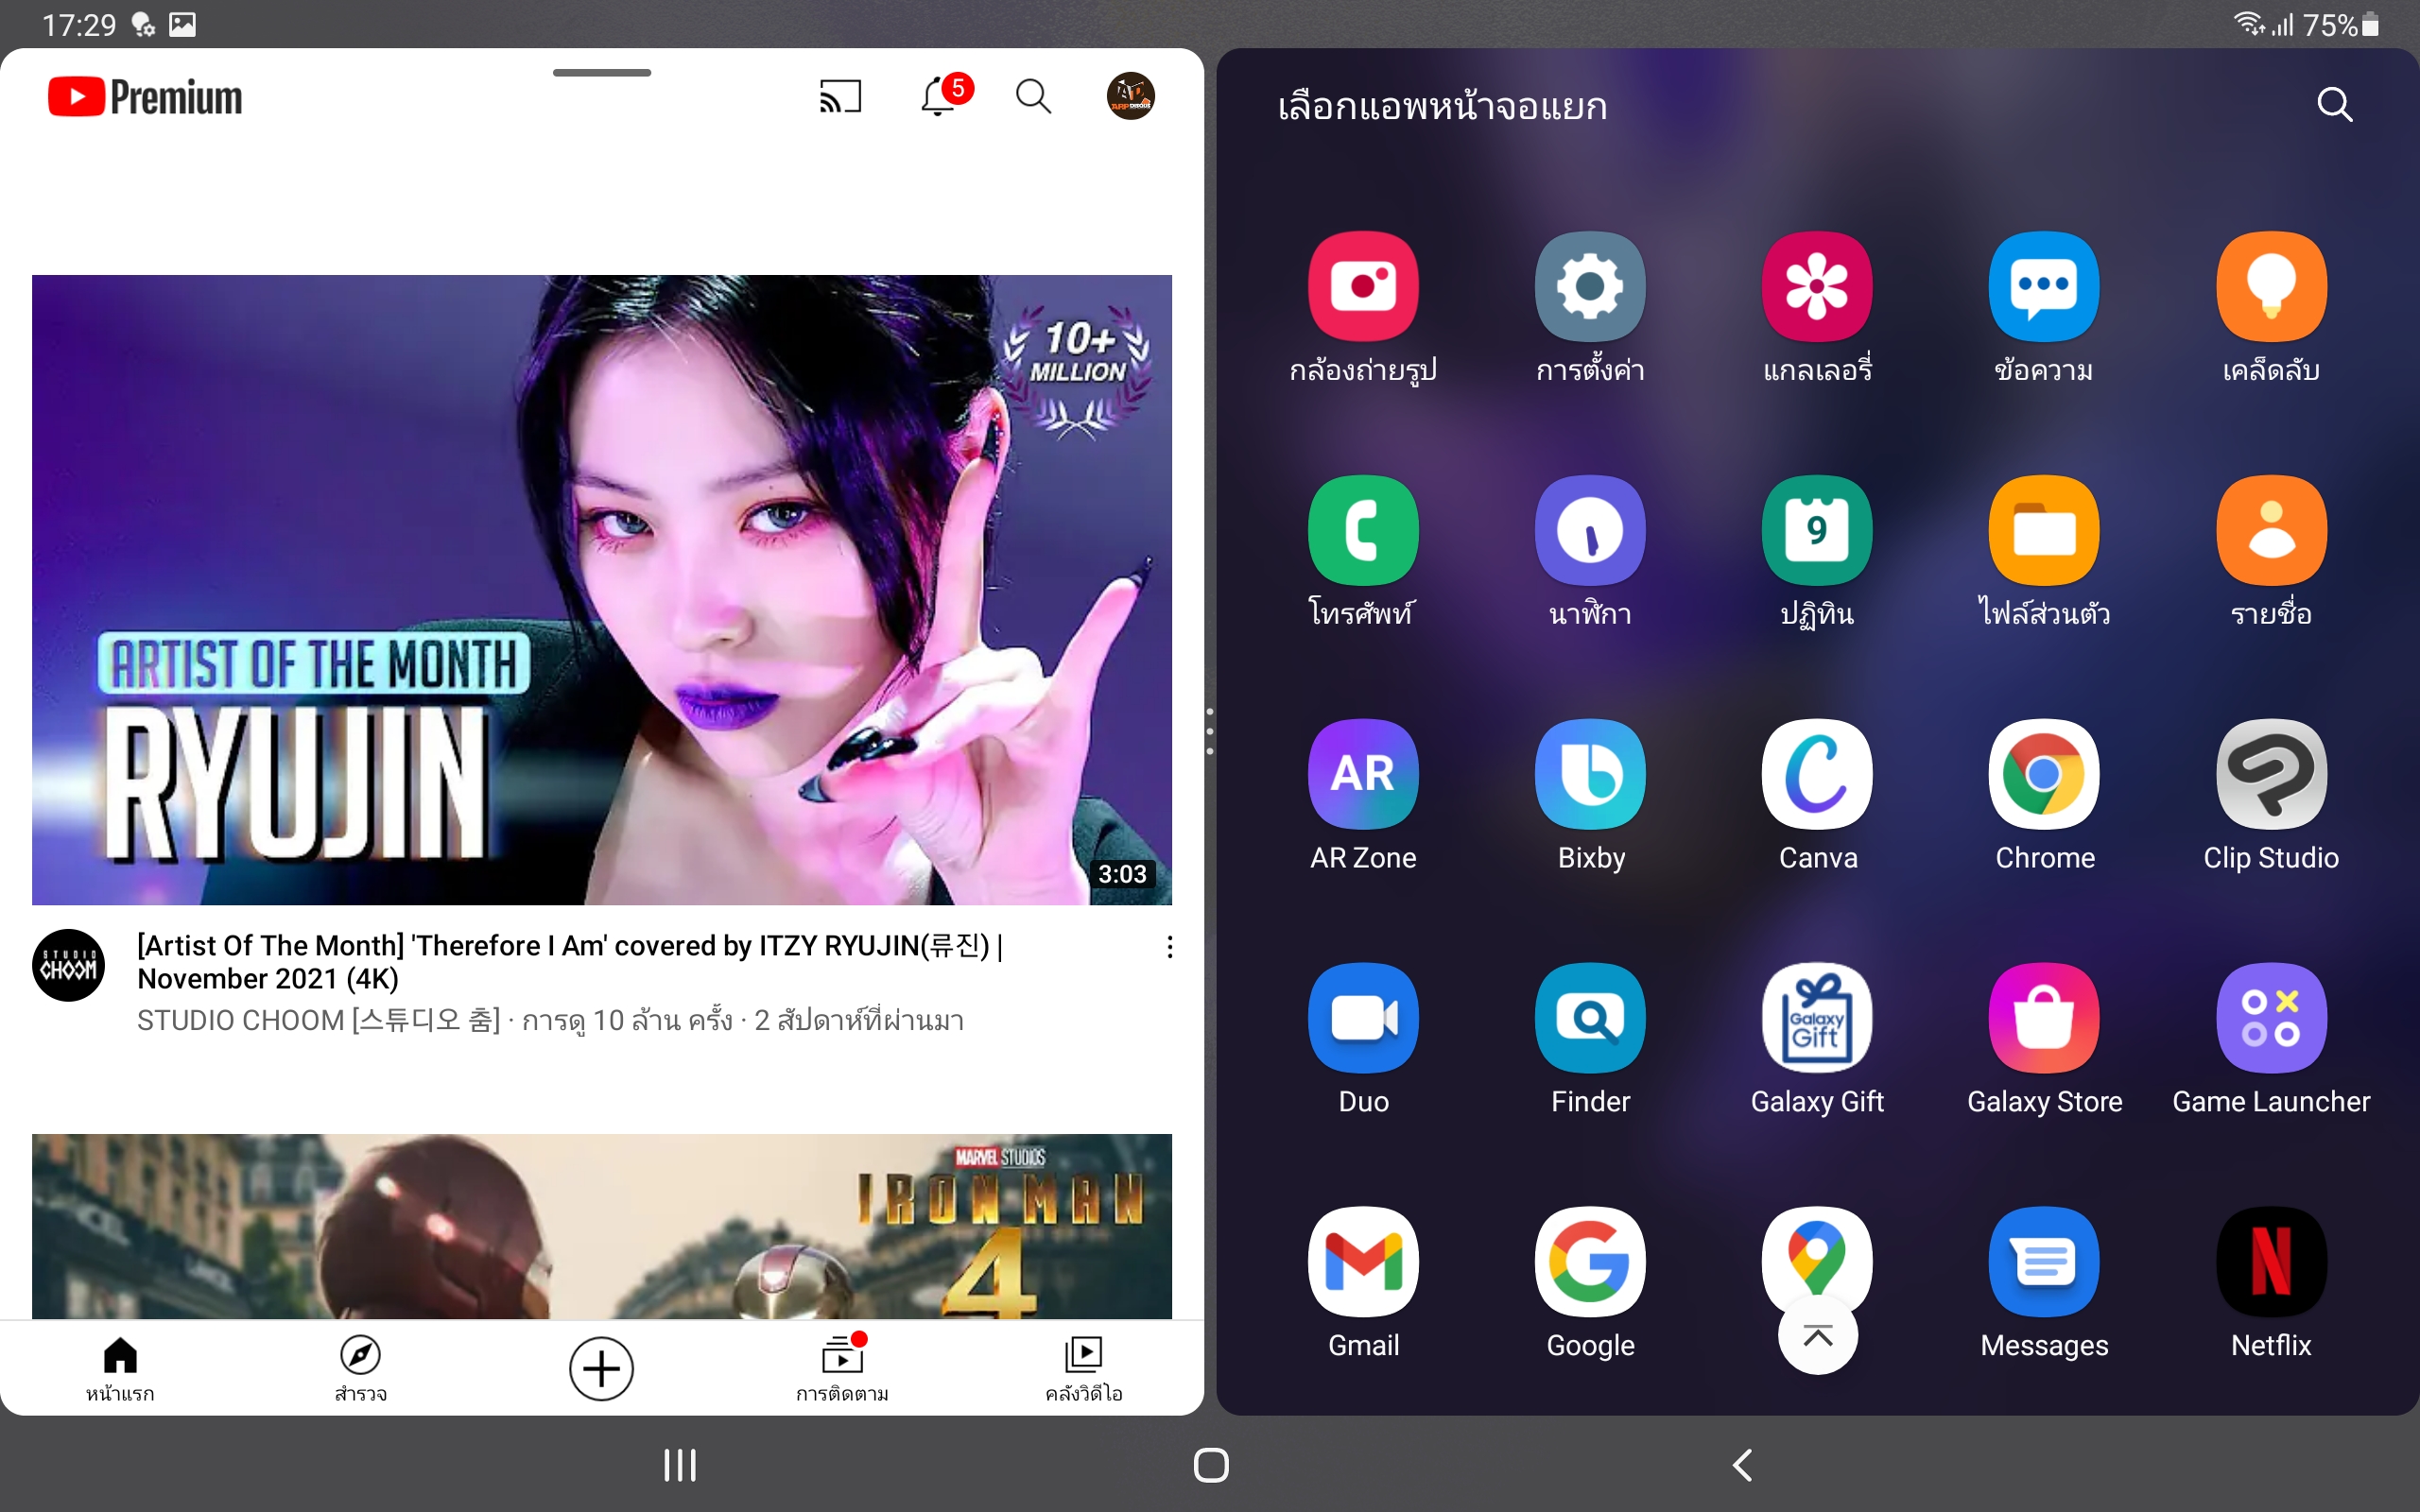Tap the Create plus button
Viewport: 2420px width, 1512px height.
click(601, 1369)
